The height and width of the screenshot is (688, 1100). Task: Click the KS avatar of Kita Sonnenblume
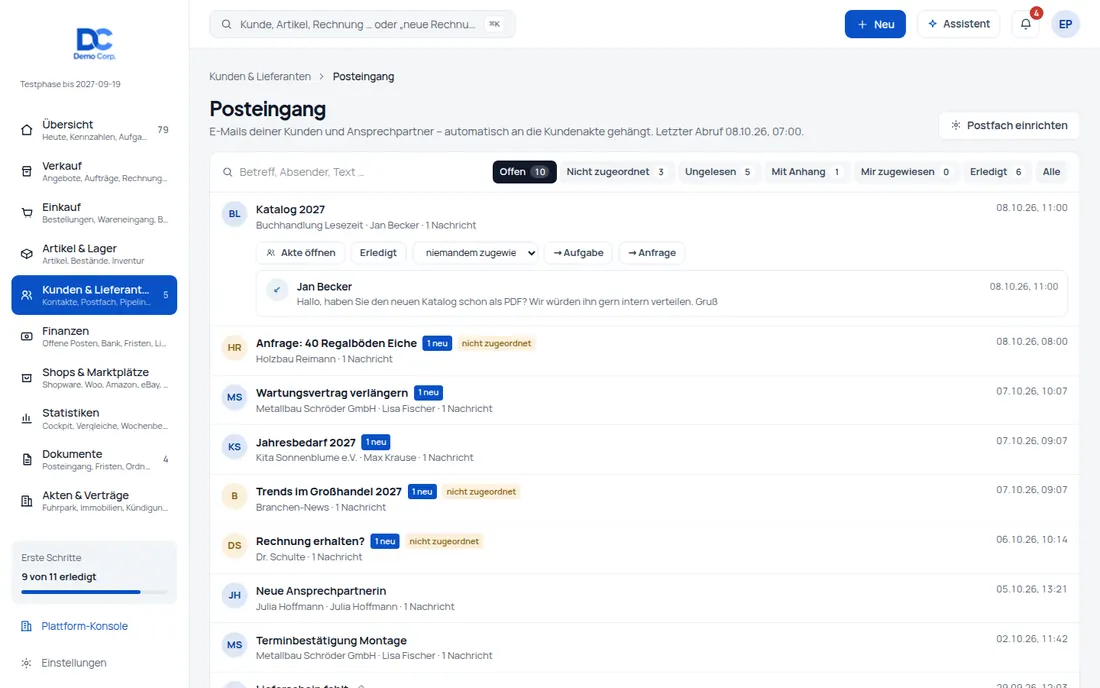click(234, 447)
